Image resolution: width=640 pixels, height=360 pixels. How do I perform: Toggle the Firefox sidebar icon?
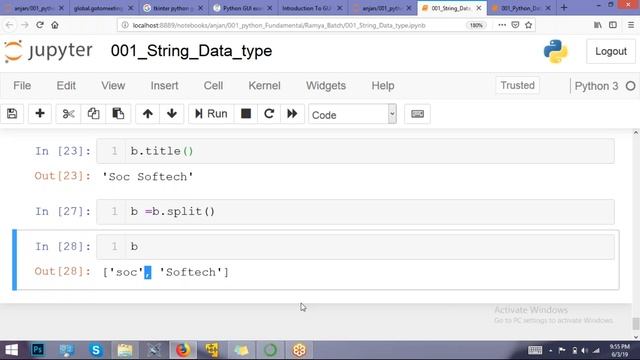coord(613,25)
